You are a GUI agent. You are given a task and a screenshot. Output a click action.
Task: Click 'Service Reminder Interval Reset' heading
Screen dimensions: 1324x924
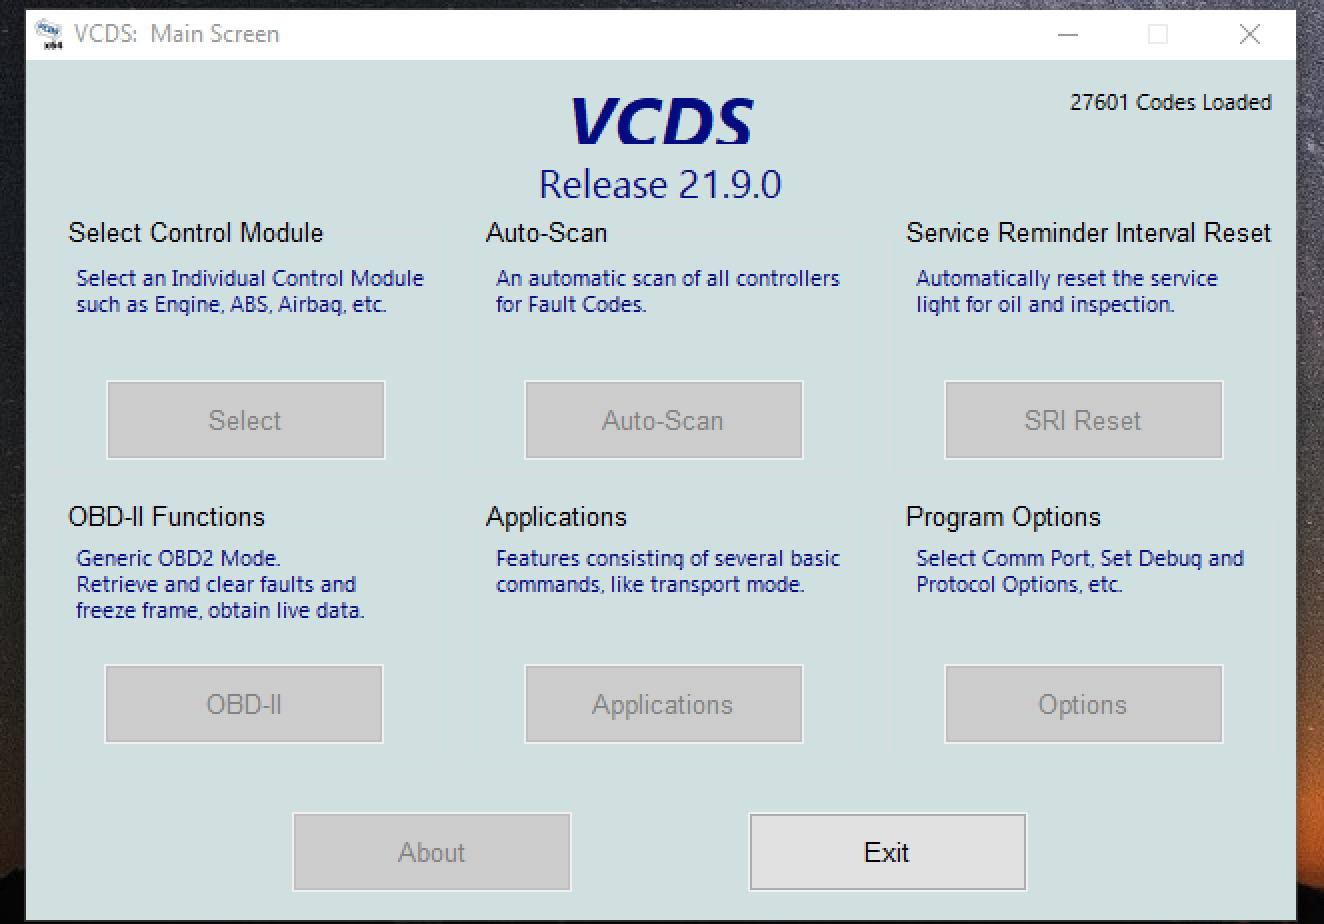click(x=1088, y=233)
